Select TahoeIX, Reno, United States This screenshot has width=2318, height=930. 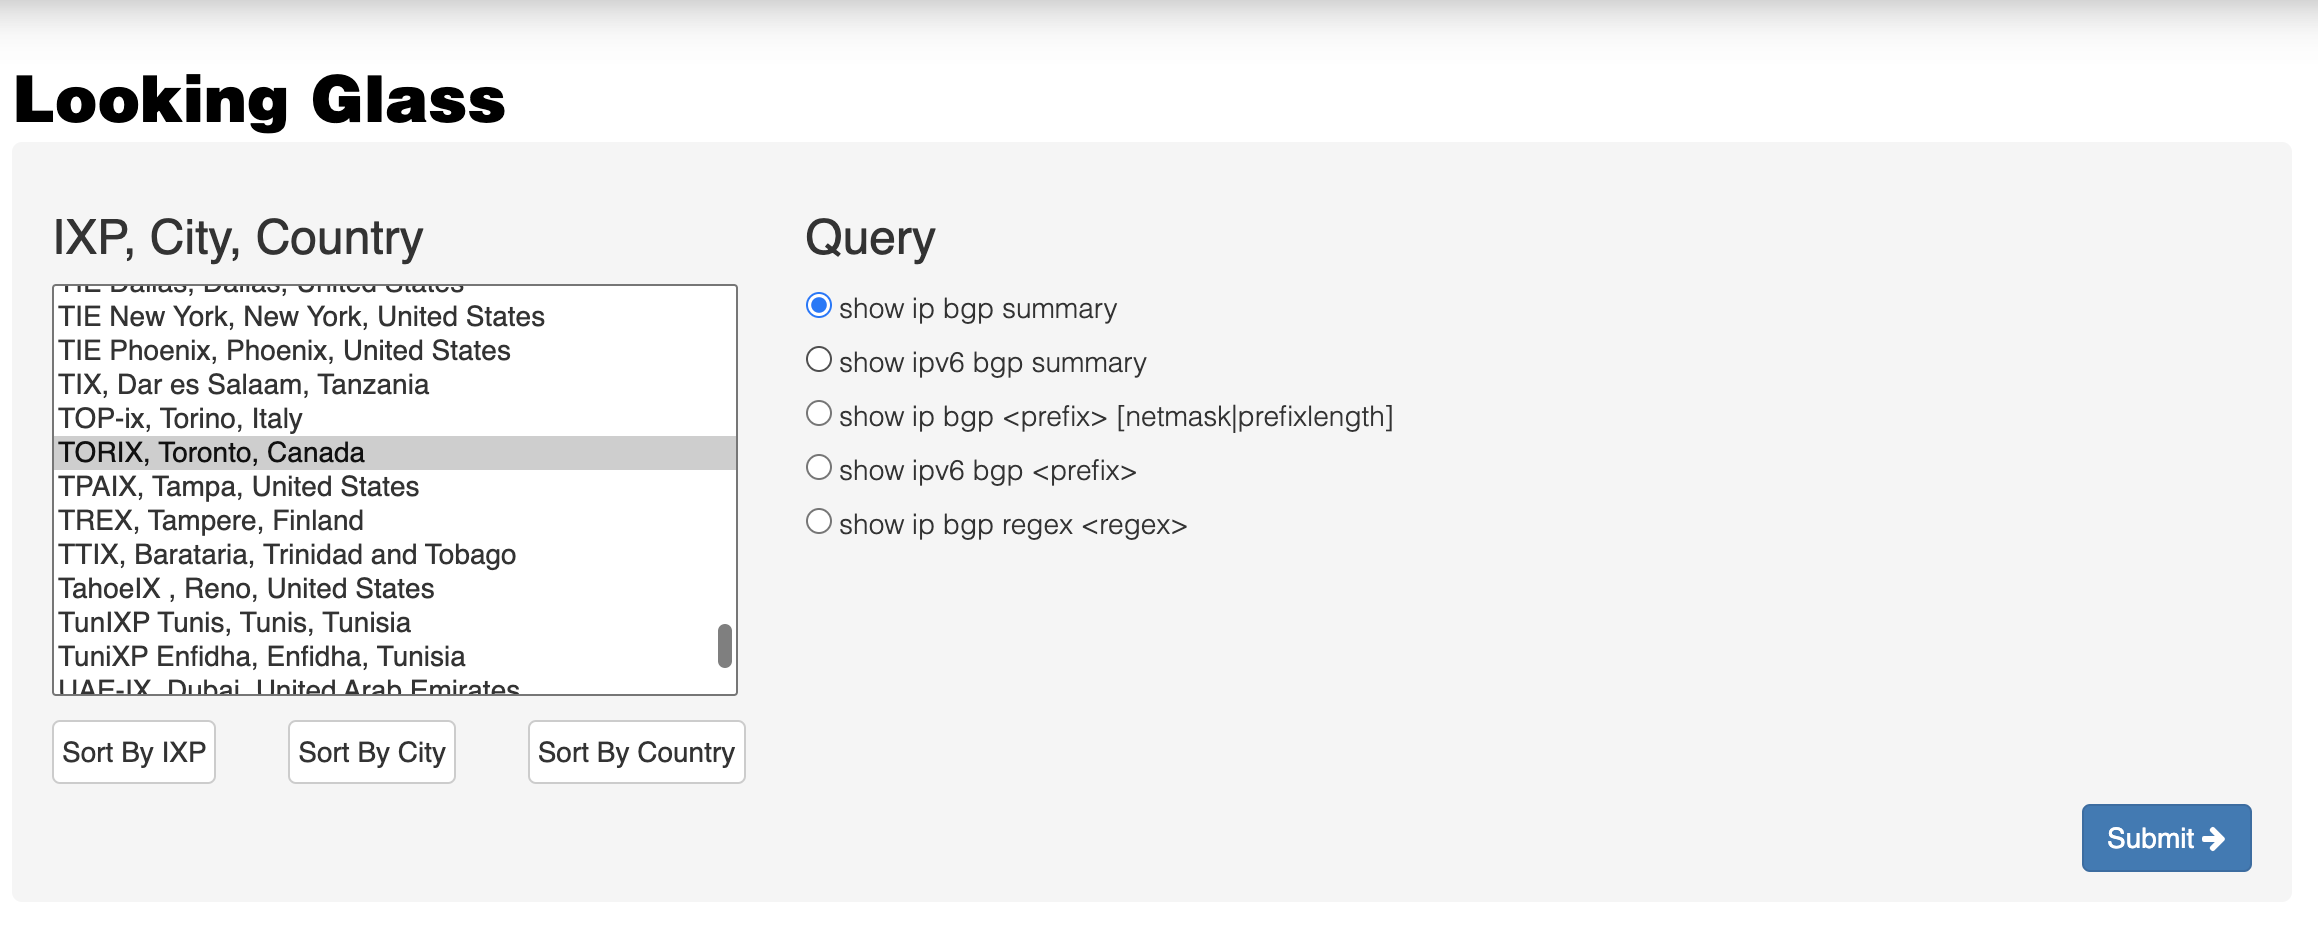coord(246,589)
